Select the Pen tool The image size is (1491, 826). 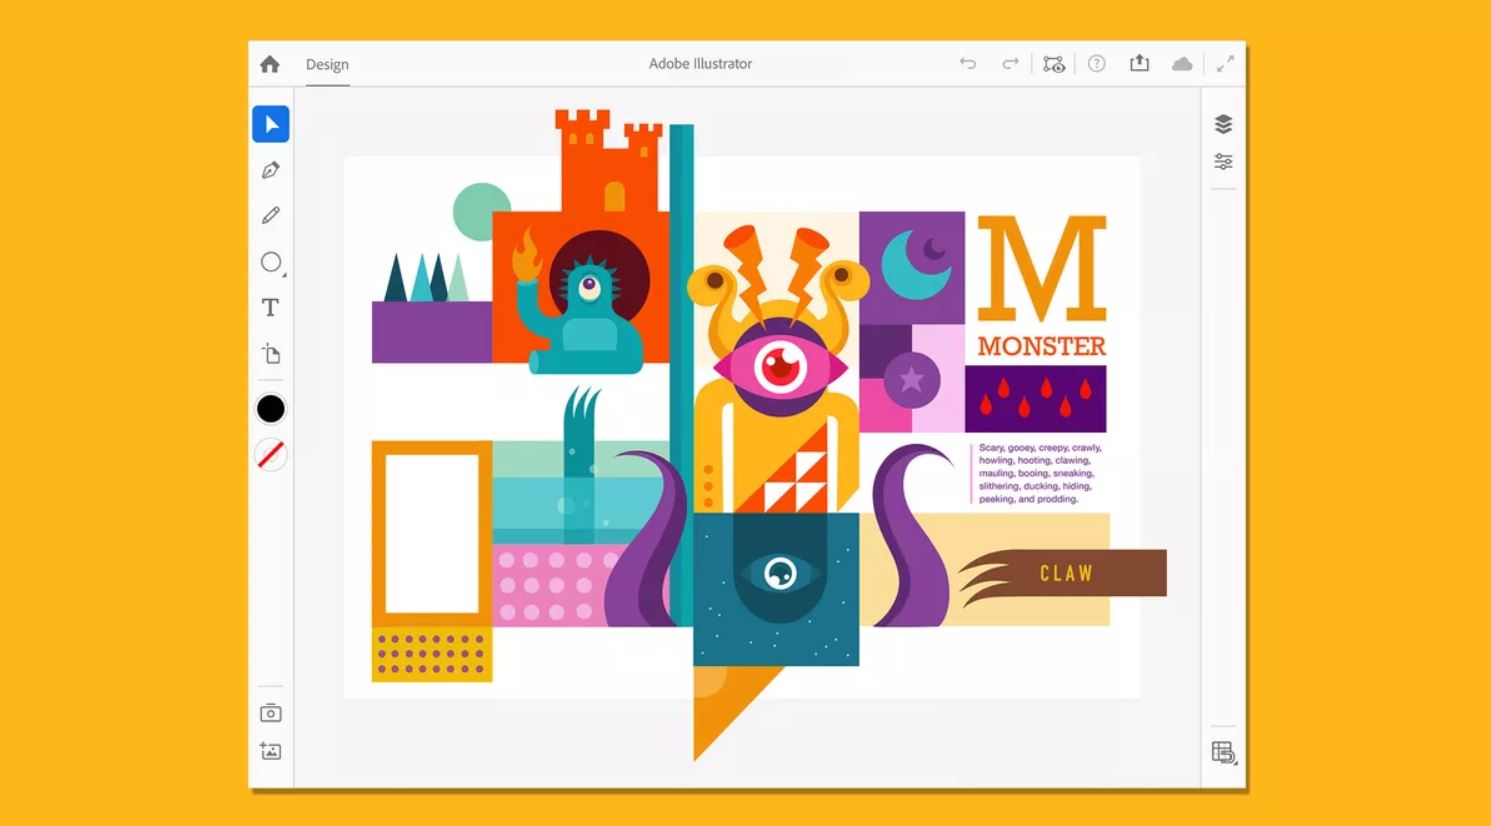271,170
